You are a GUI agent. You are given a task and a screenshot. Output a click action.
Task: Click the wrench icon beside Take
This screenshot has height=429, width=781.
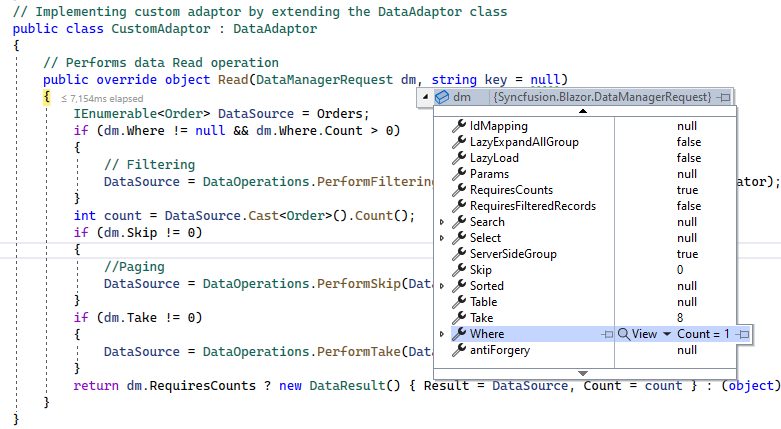pyautogui.click(x=459, y=317)
